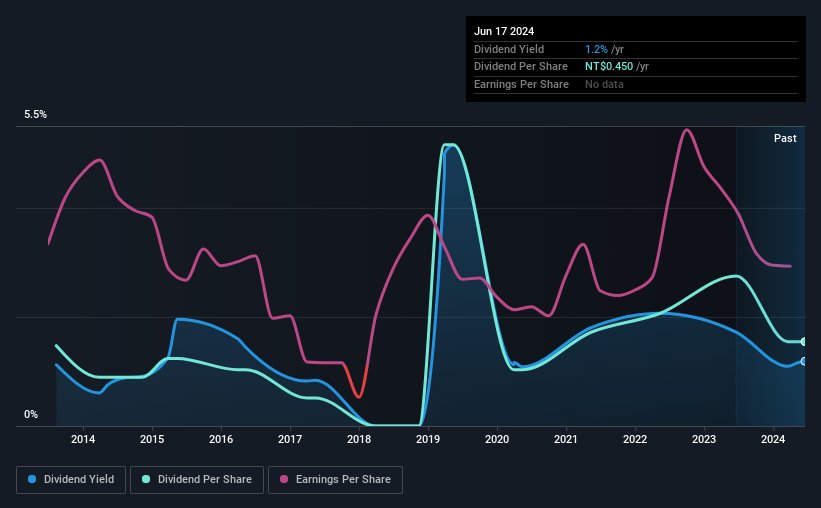This screenshot has width=821, height=508.
Task: Toggle the Dividend Per Share legend button
Action: coord(197,480)
